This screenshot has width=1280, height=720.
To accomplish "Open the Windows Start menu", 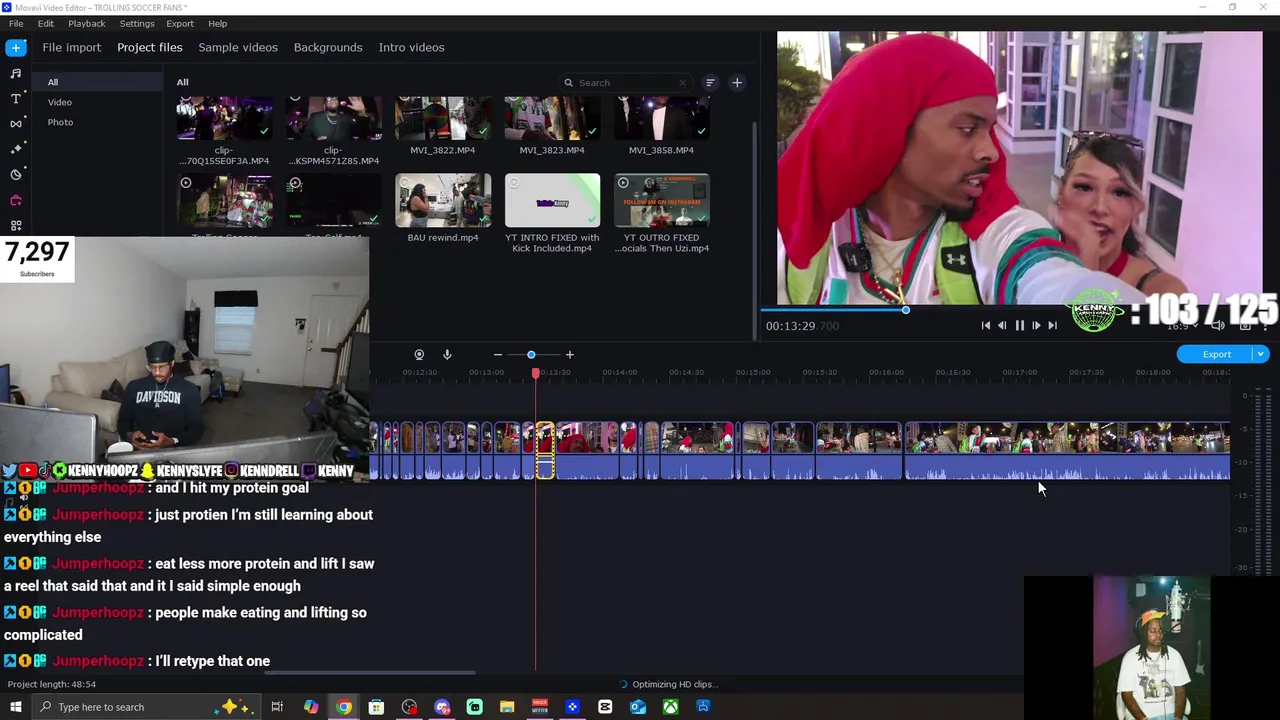I will (15, 707).
